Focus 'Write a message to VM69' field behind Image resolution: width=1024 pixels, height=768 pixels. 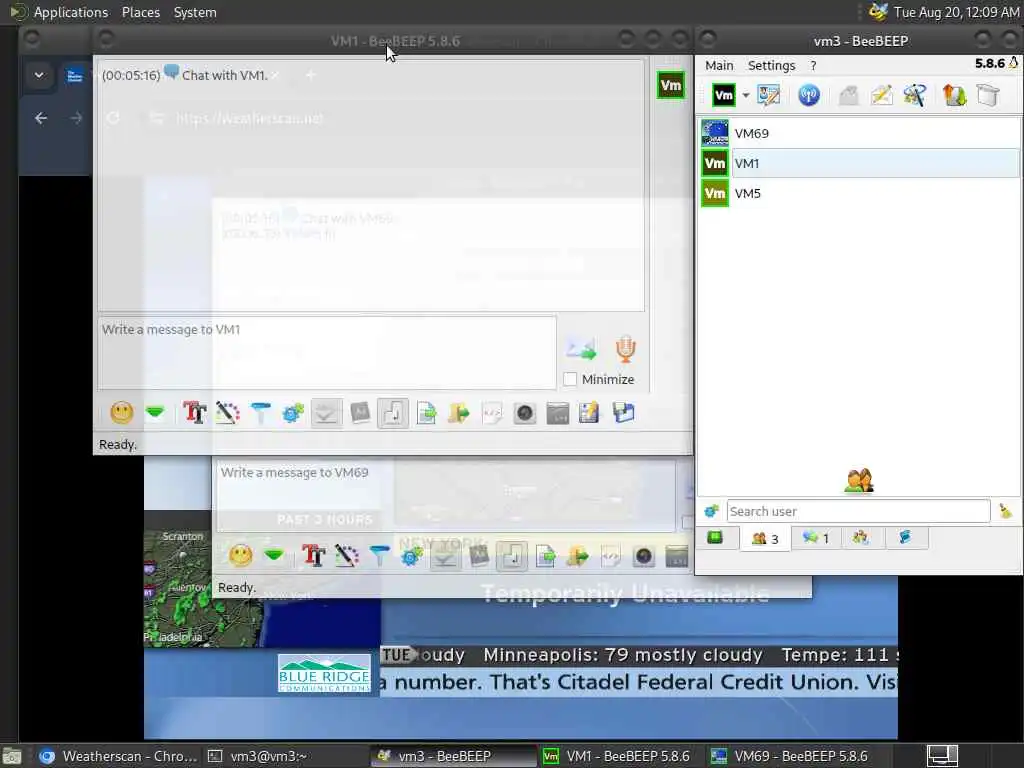(x=444, y=495)
